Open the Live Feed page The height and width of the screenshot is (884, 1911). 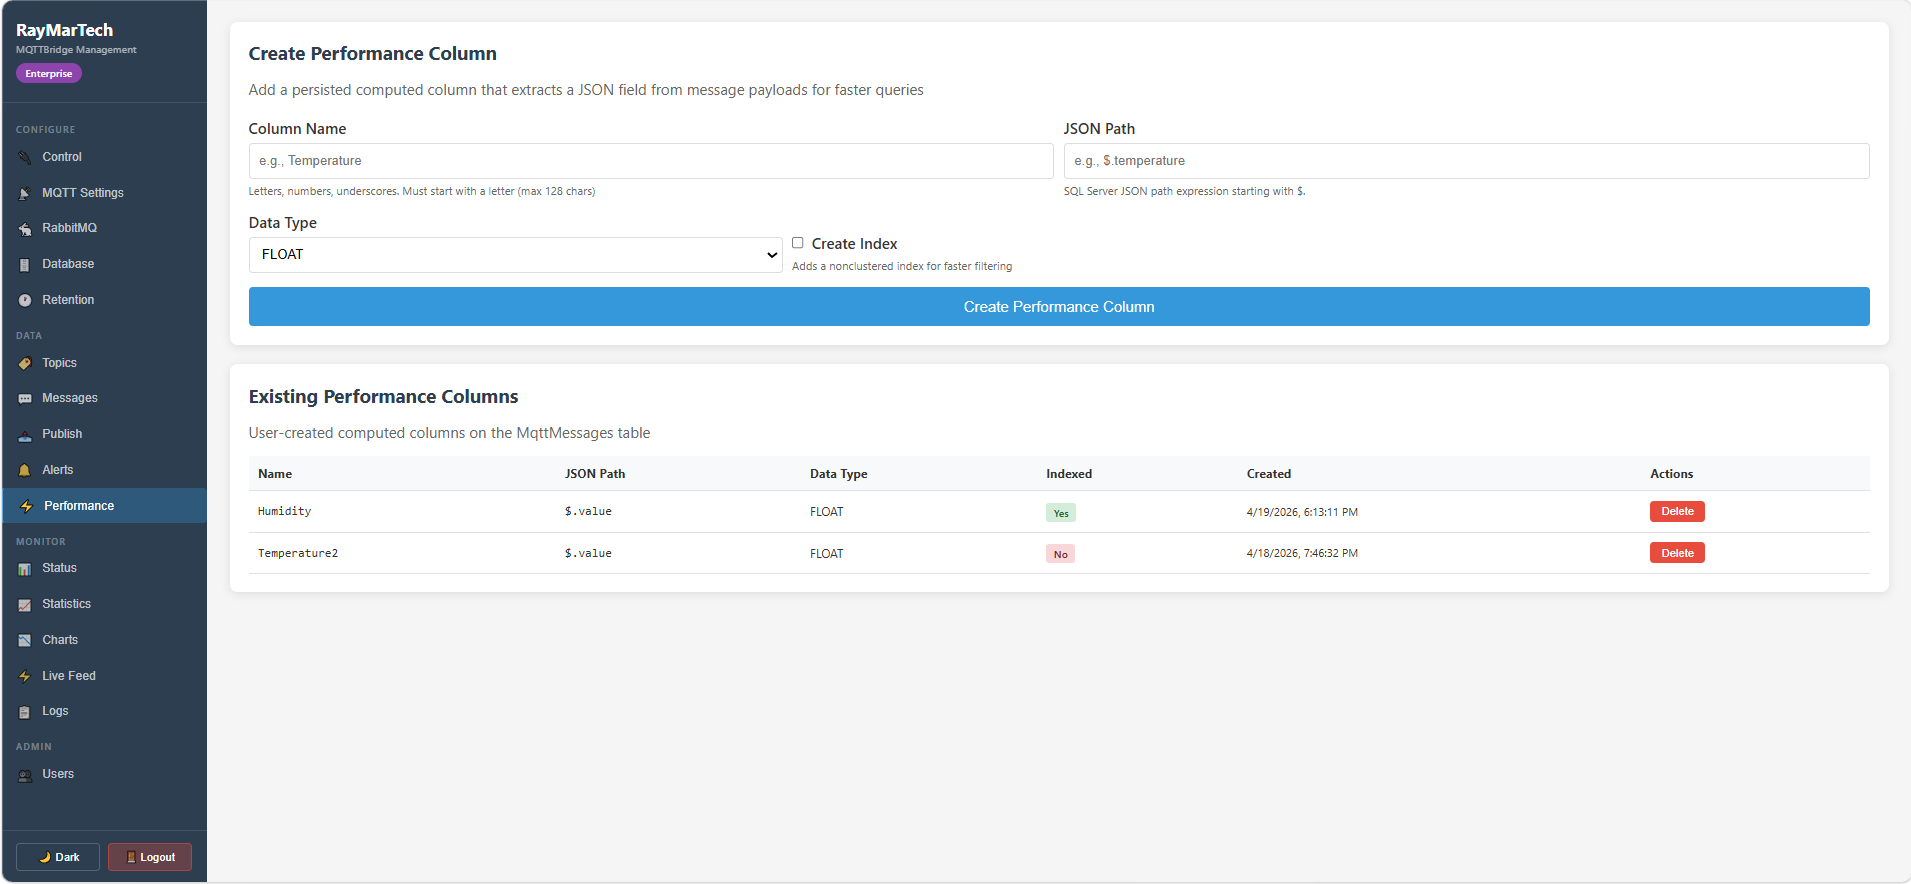(x=104, y=676)
